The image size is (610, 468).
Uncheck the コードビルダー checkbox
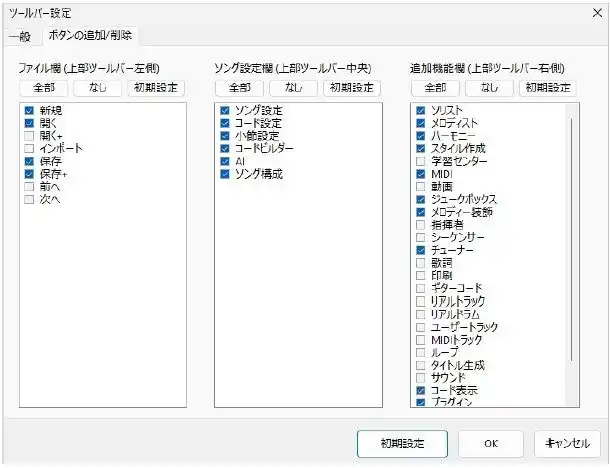point(225,148)
